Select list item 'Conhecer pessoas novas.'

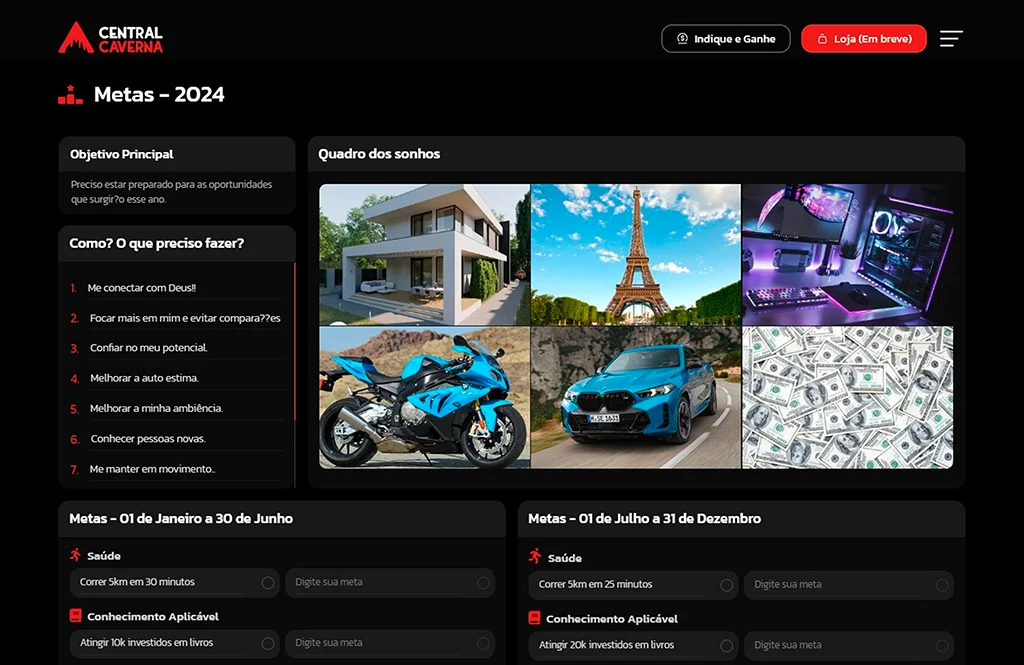pos(148,439)
